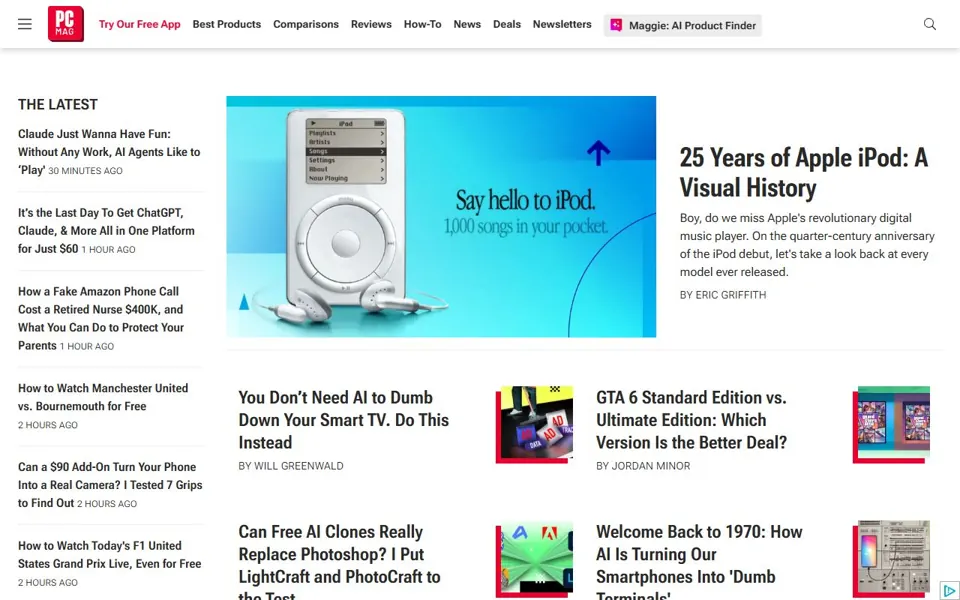Click the iPod hero image

[441, 216]
